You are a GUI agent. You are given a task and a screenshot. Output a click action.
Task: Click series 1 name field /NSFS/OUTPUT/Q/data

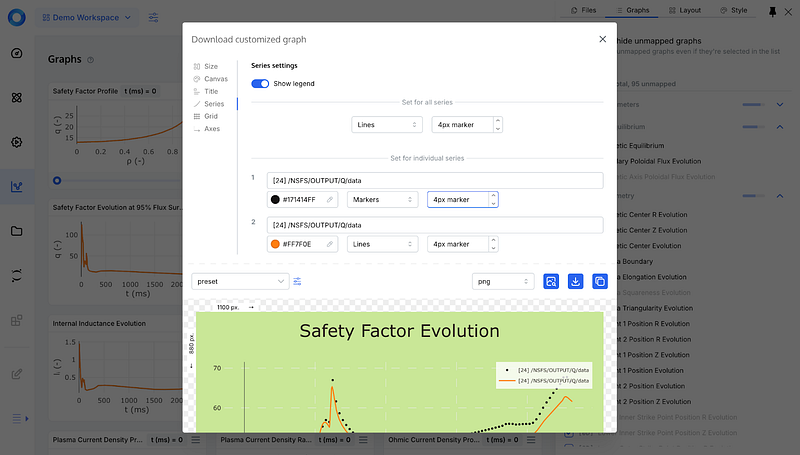[x=435, y=181]
